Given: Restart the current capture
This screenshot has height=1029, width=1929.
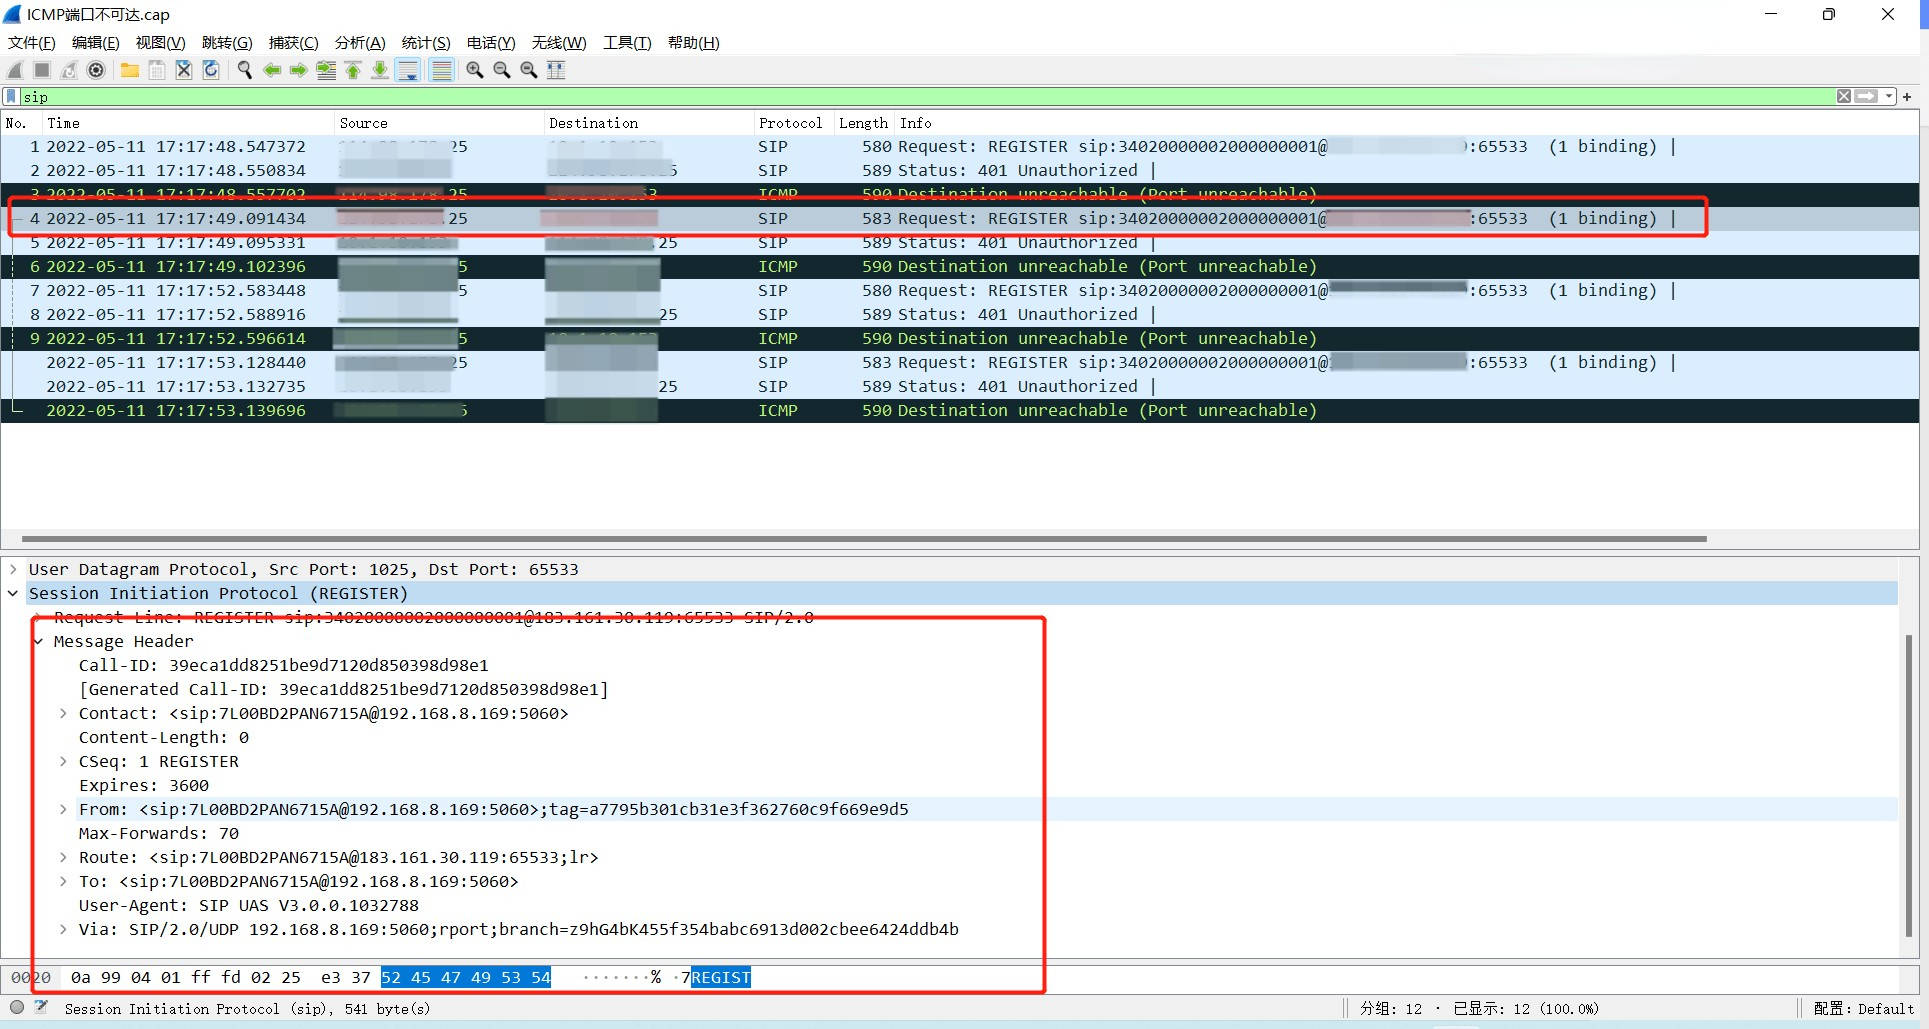Looking at the screenshot, I should (69, 70).
